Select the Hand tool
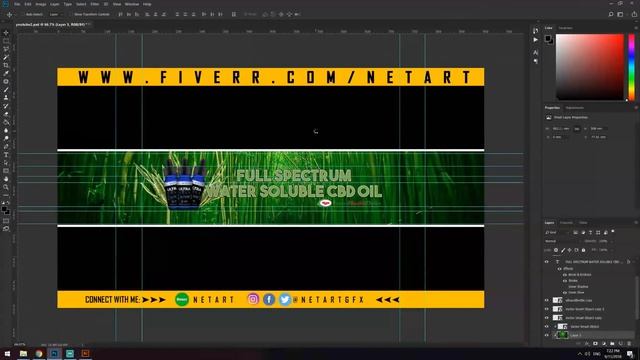640x360 pixels. [6, 179]
